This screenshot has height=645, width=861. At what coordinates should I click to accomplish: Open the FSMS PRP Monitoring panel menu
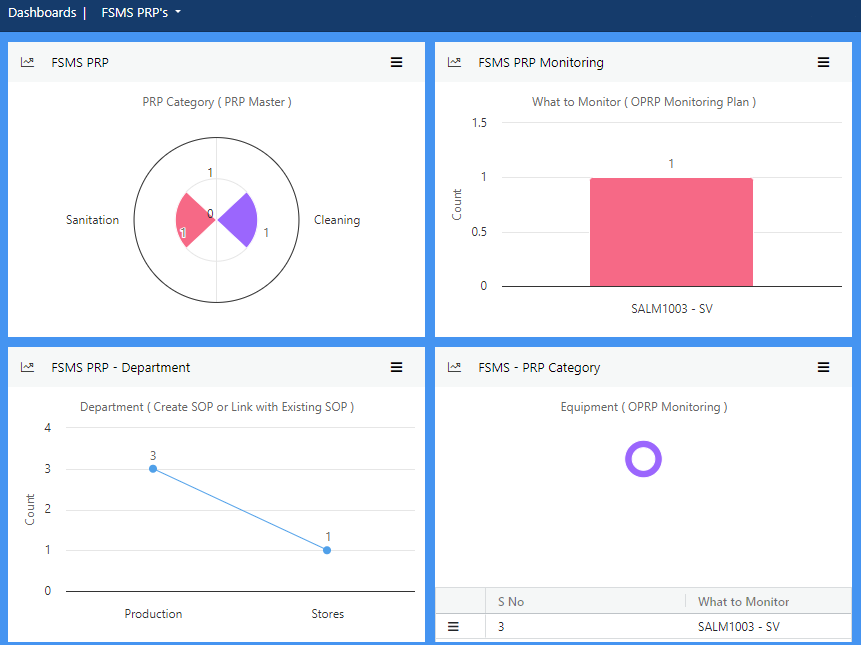(823, 62)
